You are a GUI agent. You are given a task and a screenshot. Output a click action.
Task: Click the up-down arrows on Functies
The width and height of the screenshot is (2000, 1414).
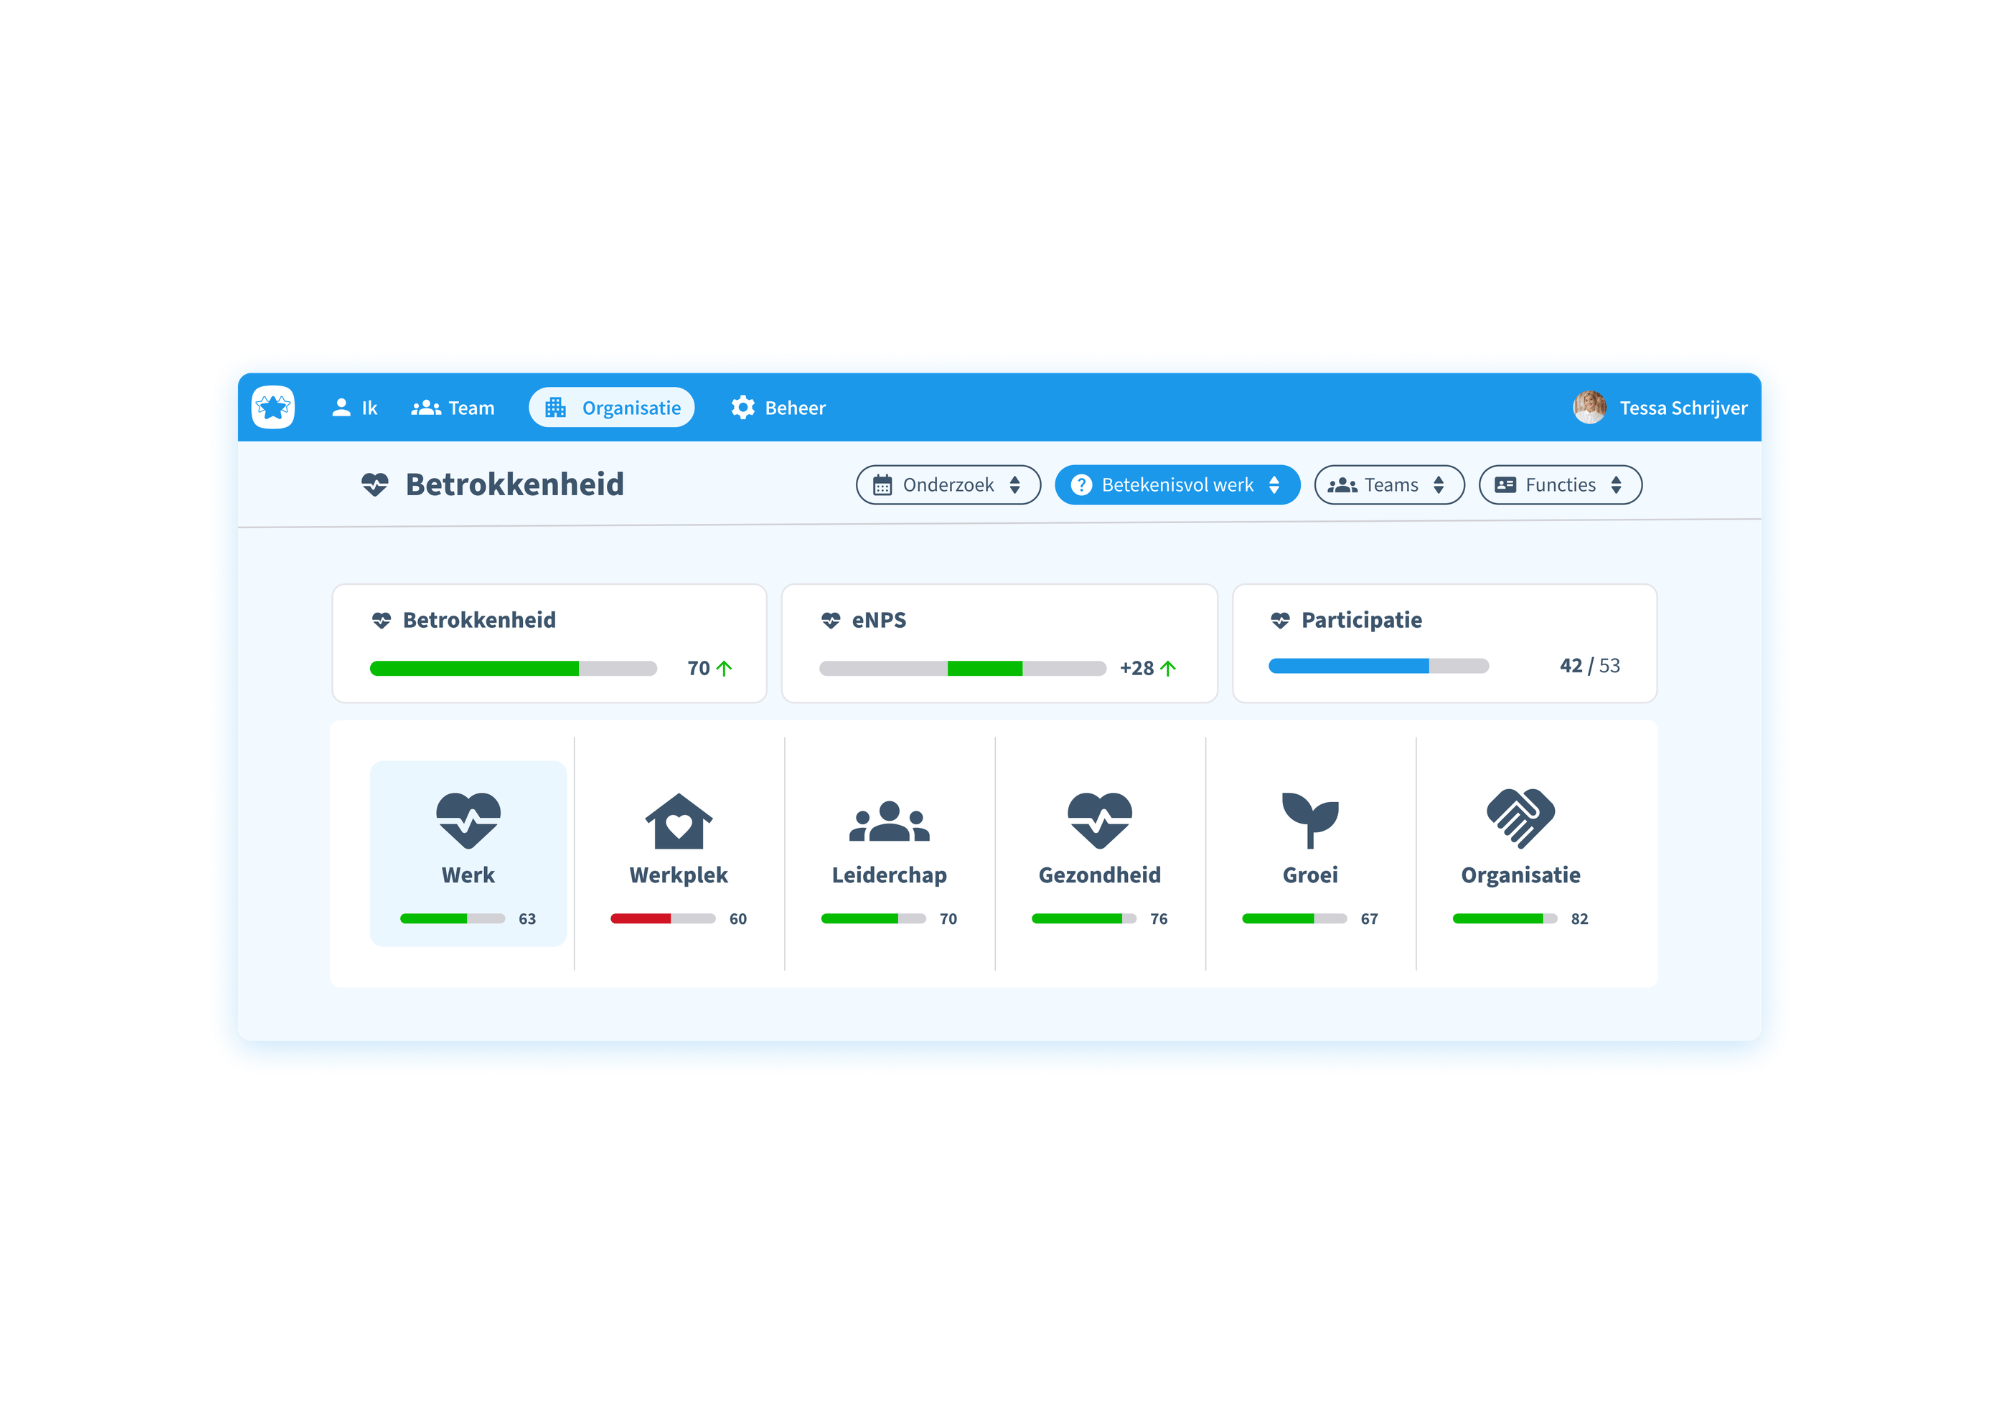tap(1616, 485)
